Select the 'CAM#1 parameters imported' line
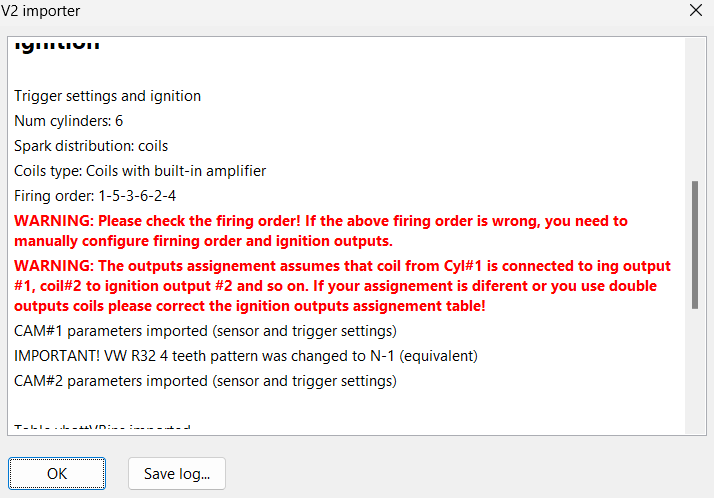Image resolution: width=714 pixels, height=498 pixels. click(x=205, y=331)
